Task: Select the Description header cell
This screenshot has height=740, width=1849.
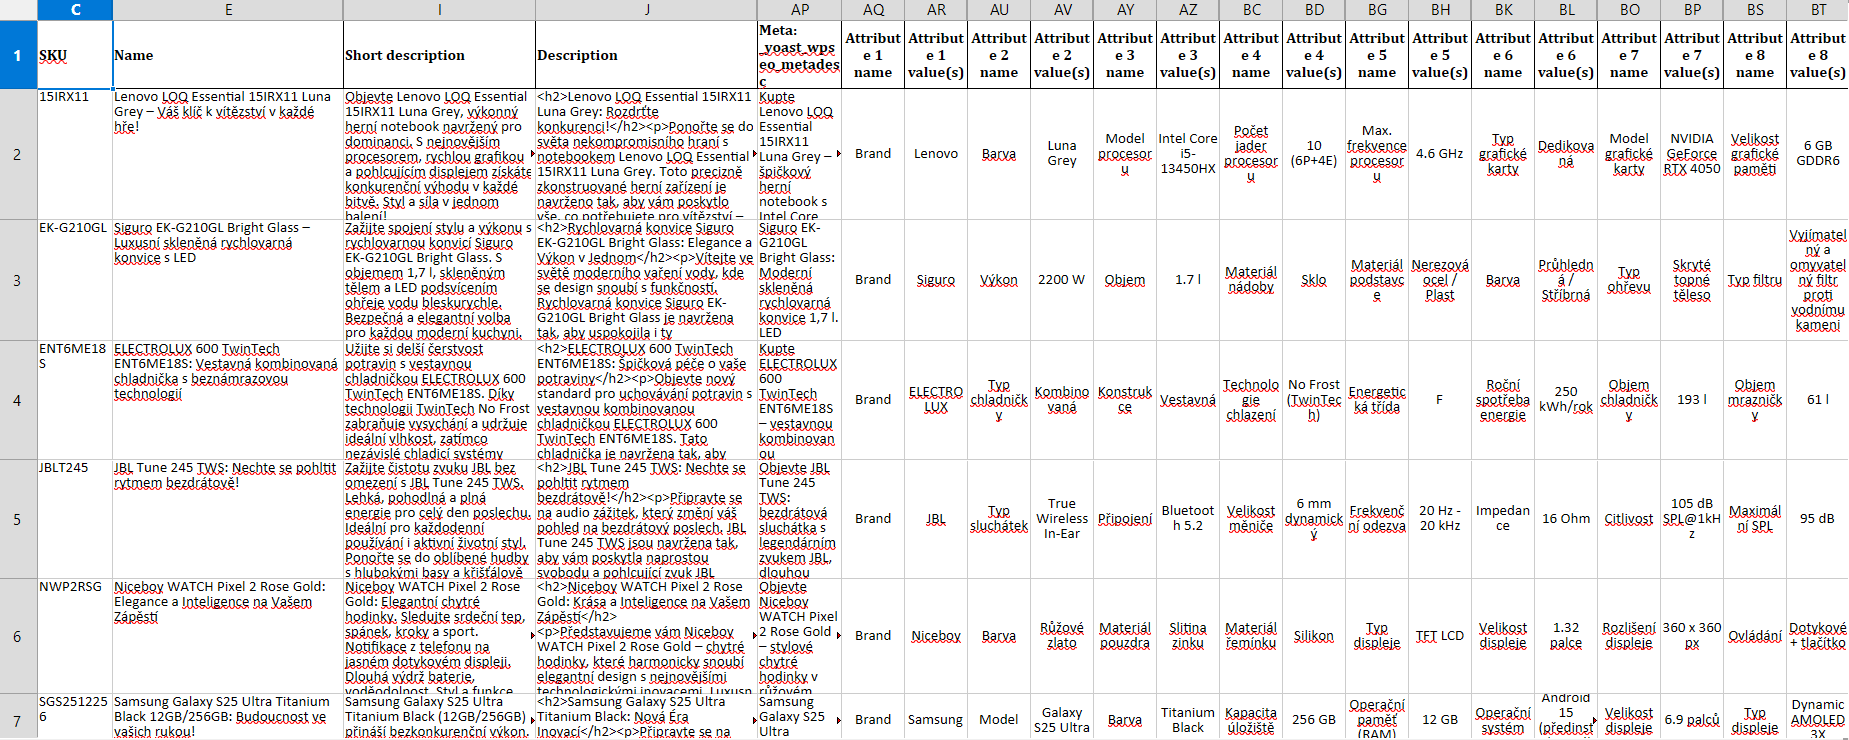Action: point(646,55)
